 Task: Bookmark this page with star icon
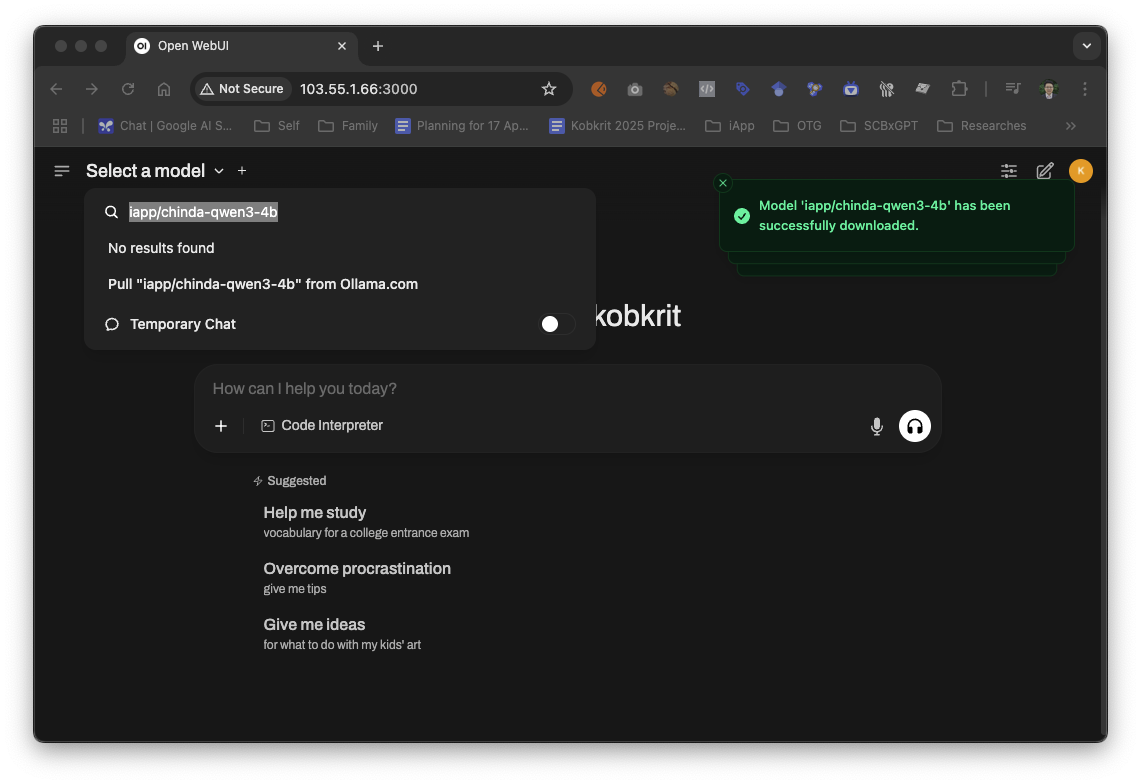[548, 89]
